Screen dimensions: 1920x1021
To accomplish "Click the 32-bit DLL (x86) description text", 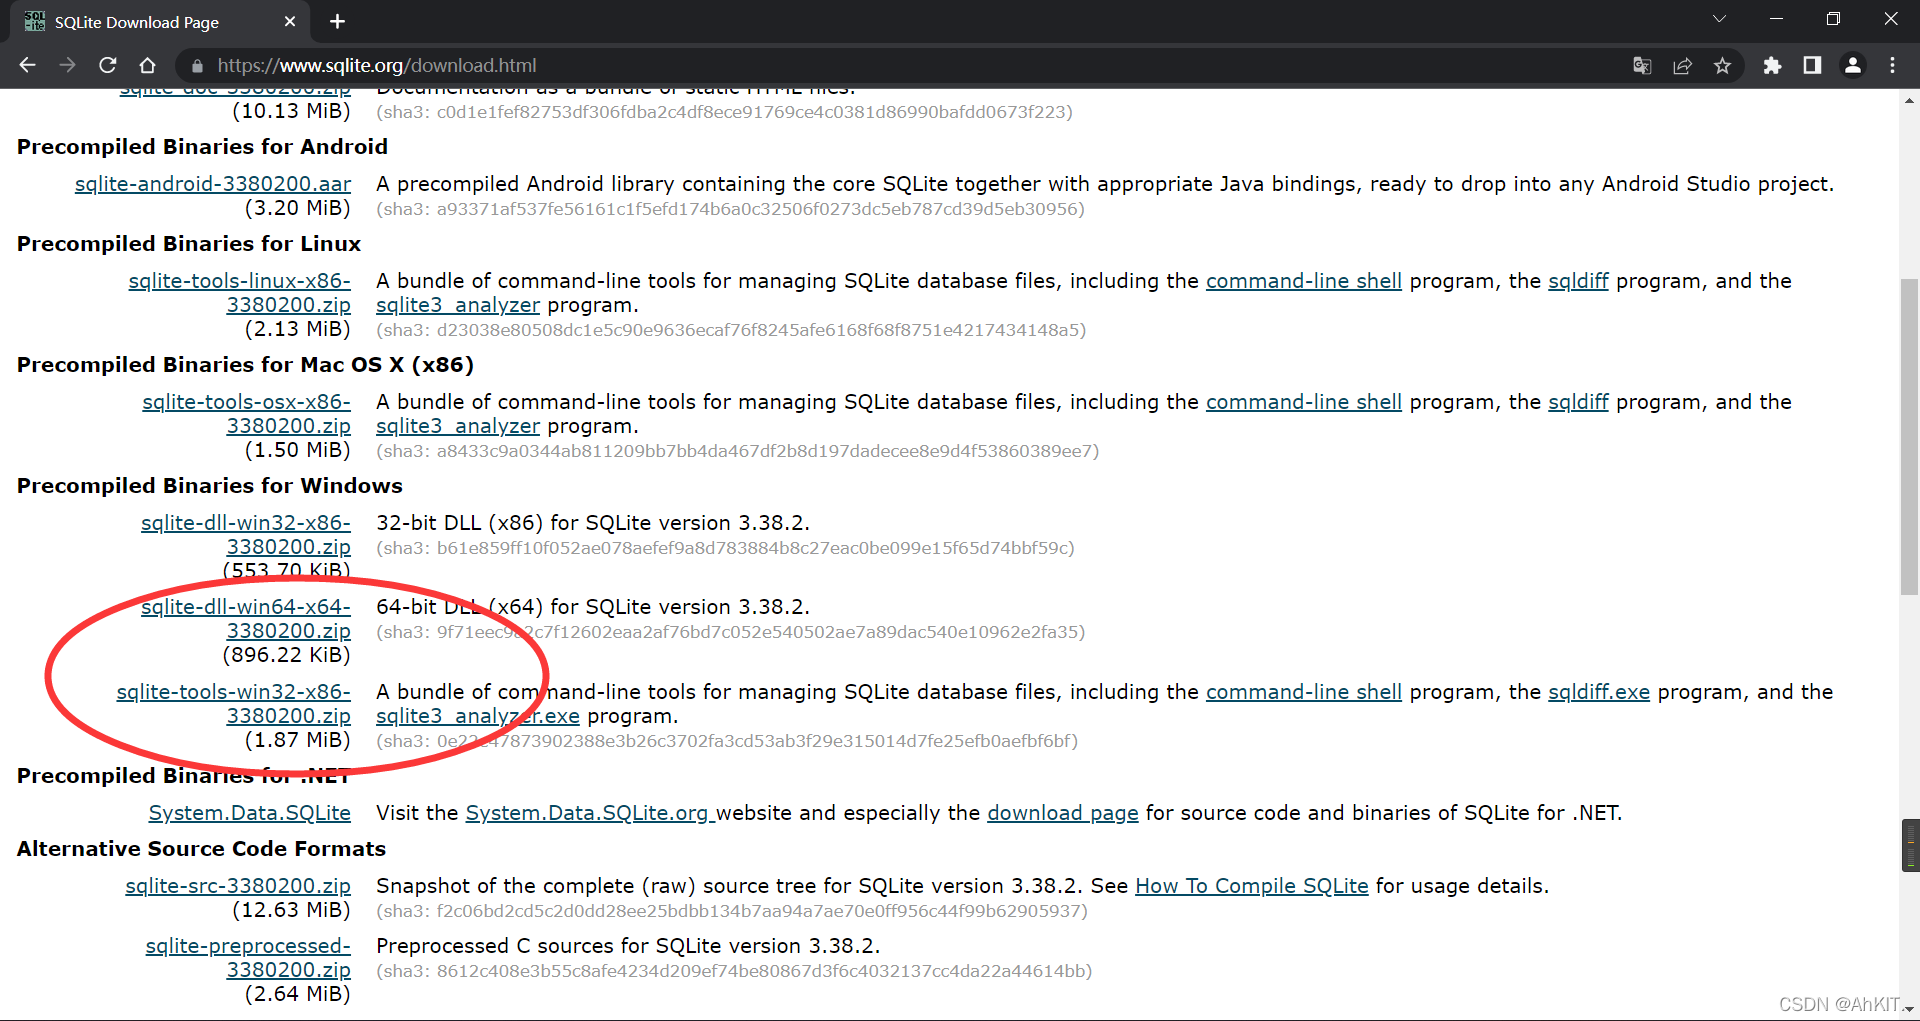I will [593, 523].
